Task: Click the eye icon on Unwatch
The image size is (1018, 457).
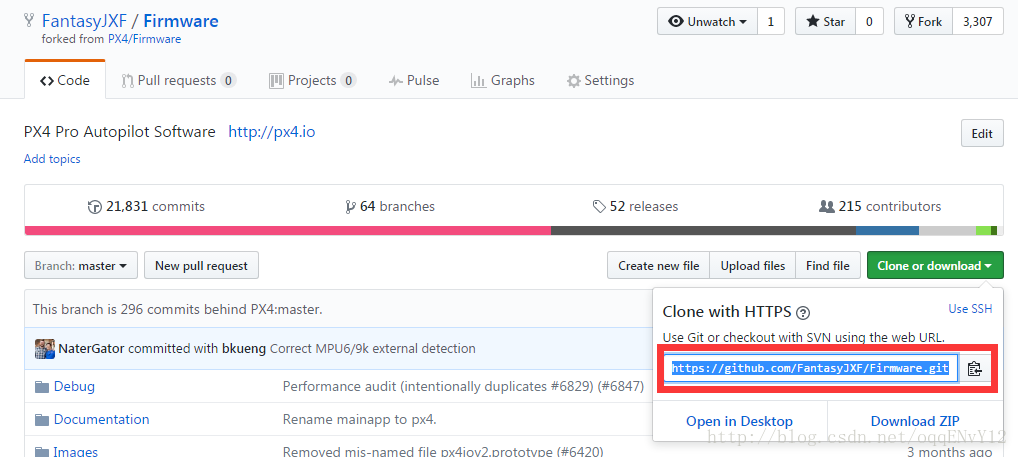Action: (676, 21)
